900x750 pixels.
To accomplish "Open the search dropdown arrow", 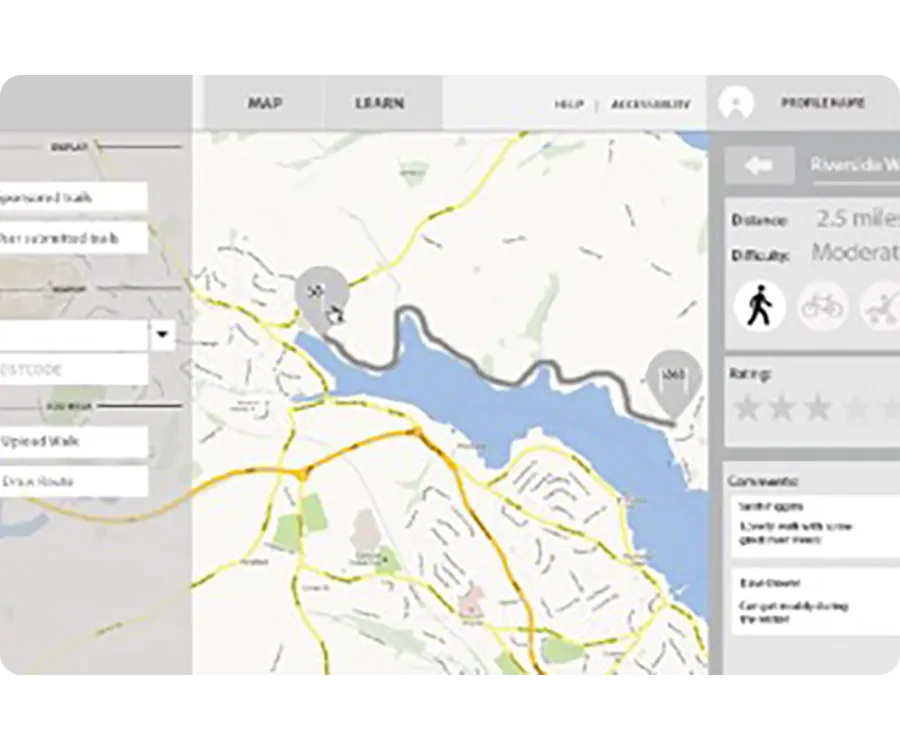I will coord(162,335).
